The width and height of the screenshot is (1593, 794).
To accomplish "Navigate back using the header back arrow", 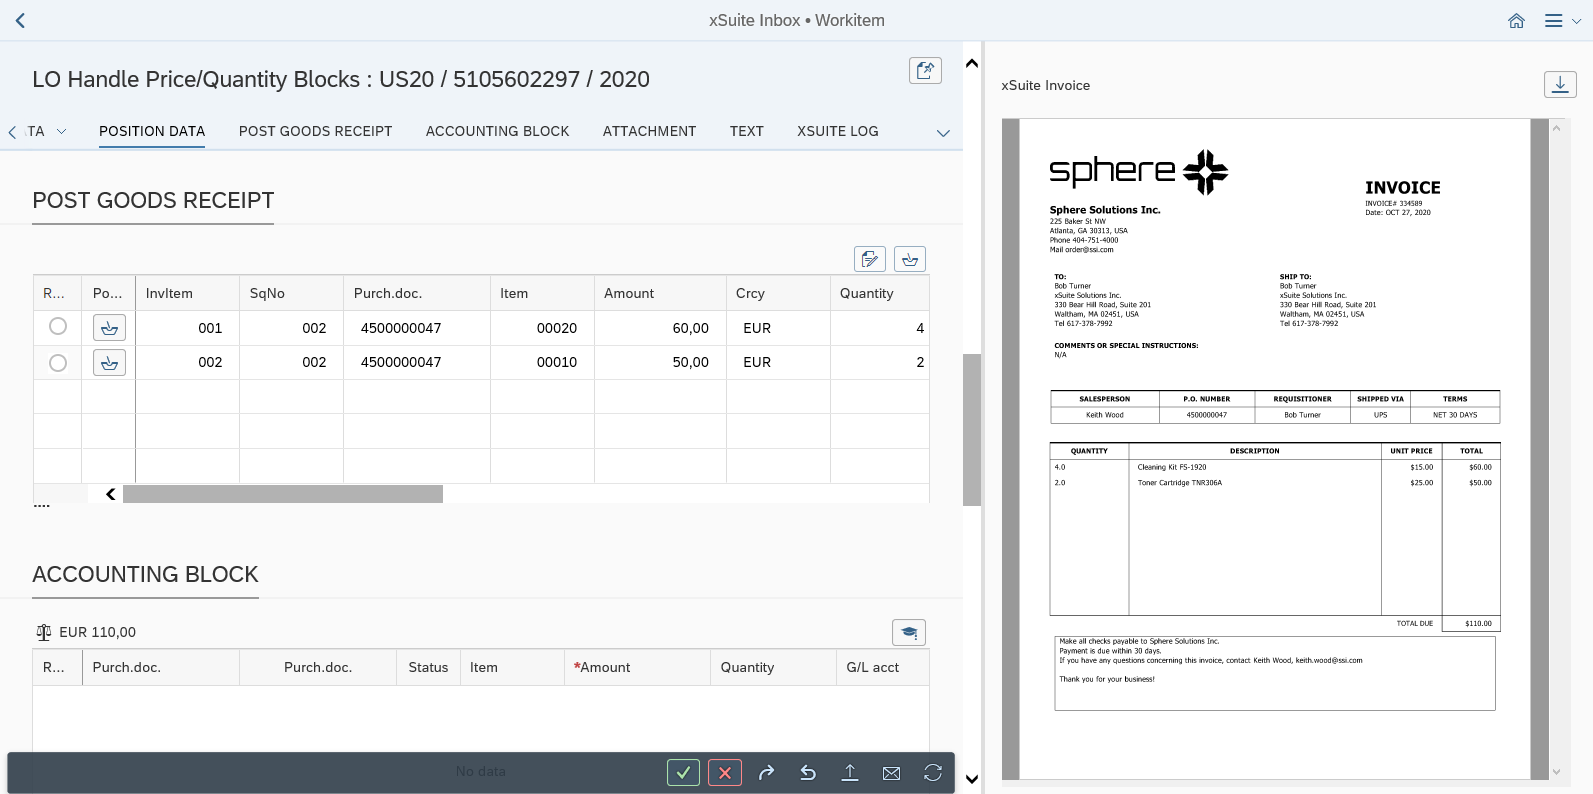I will (20, 21).
